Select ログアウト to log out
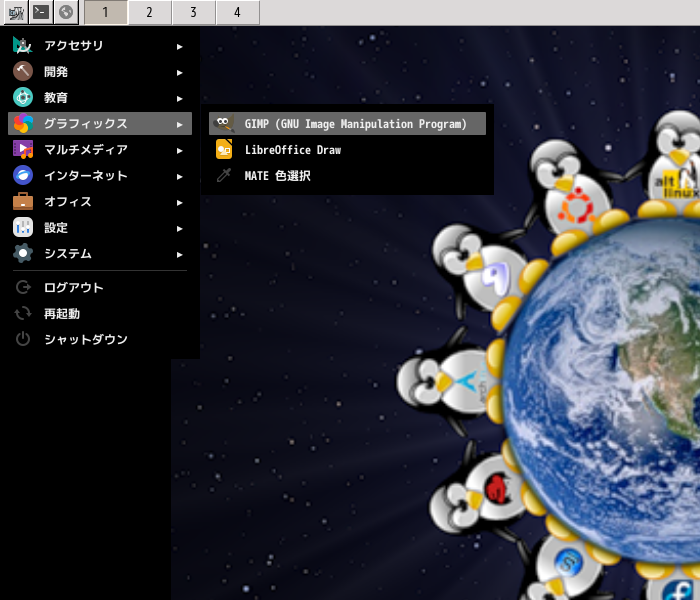 pos(73,288)
